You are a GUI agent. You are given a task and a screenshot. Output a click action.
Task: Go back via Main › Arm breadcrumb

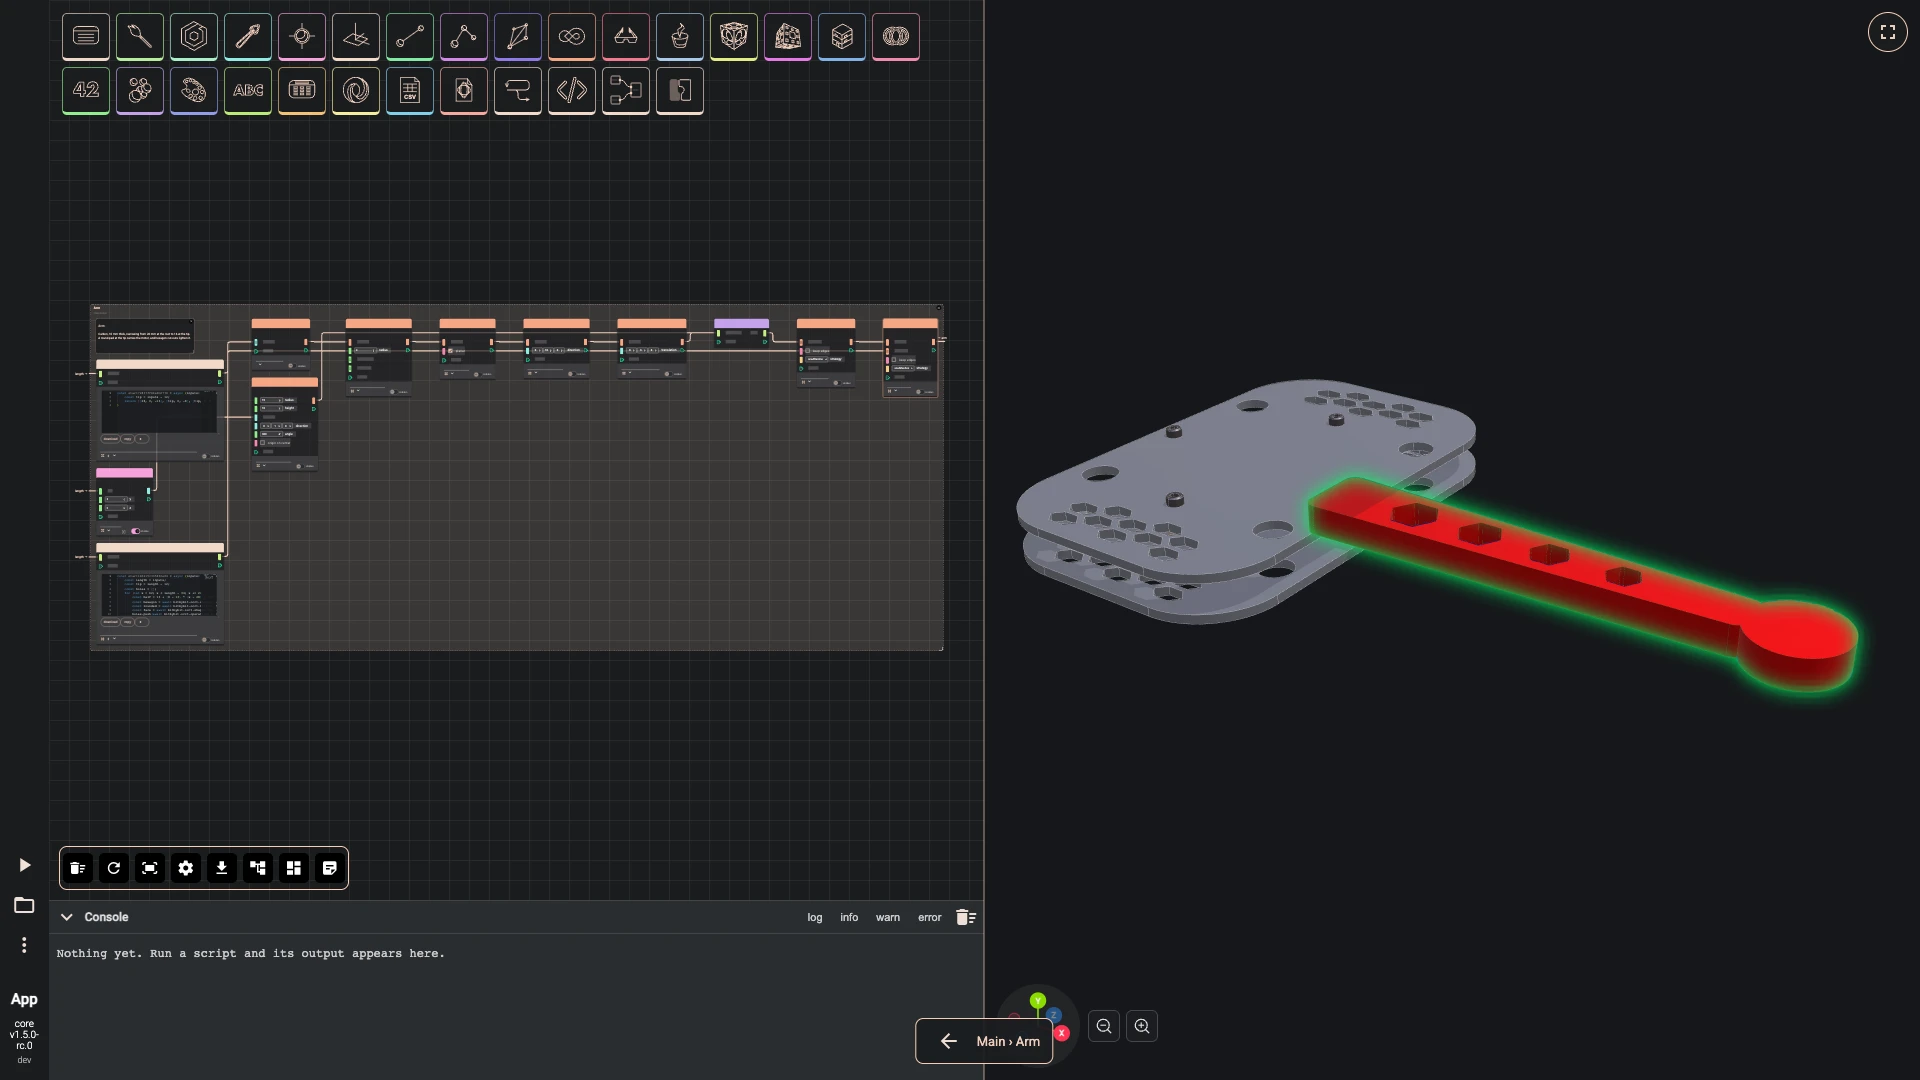pyautogui.click(x=984, y=1041)
